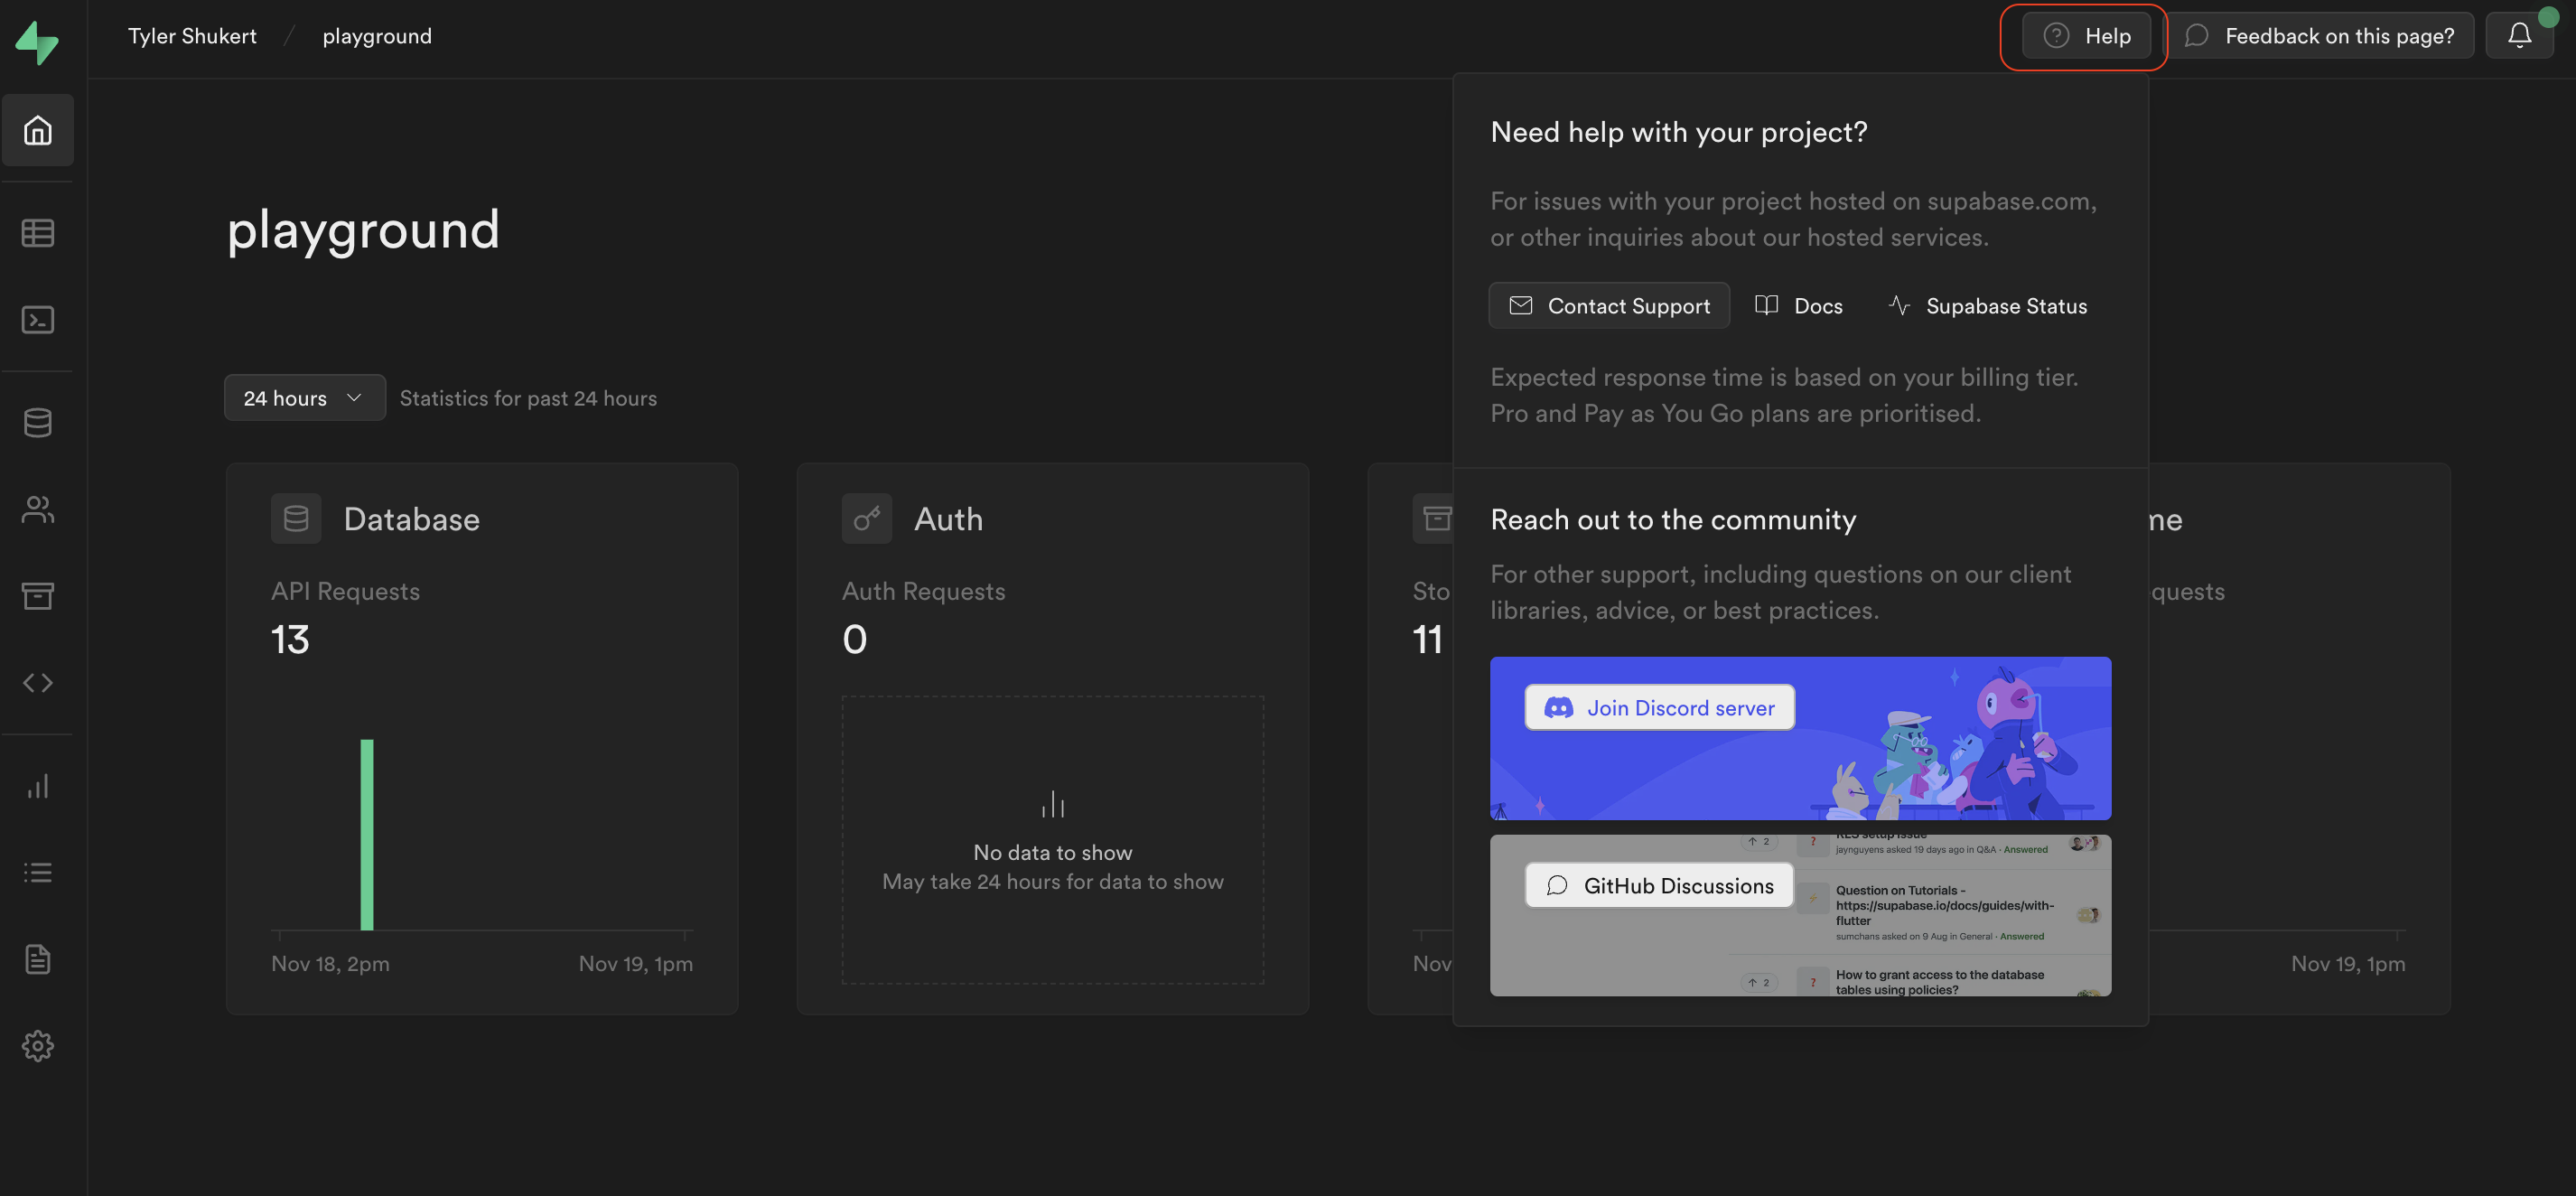The width and height of the screenshot is (2576, 1196).
Task: Expand the 24 hours time range dropdown
Action: coord(304,398)
